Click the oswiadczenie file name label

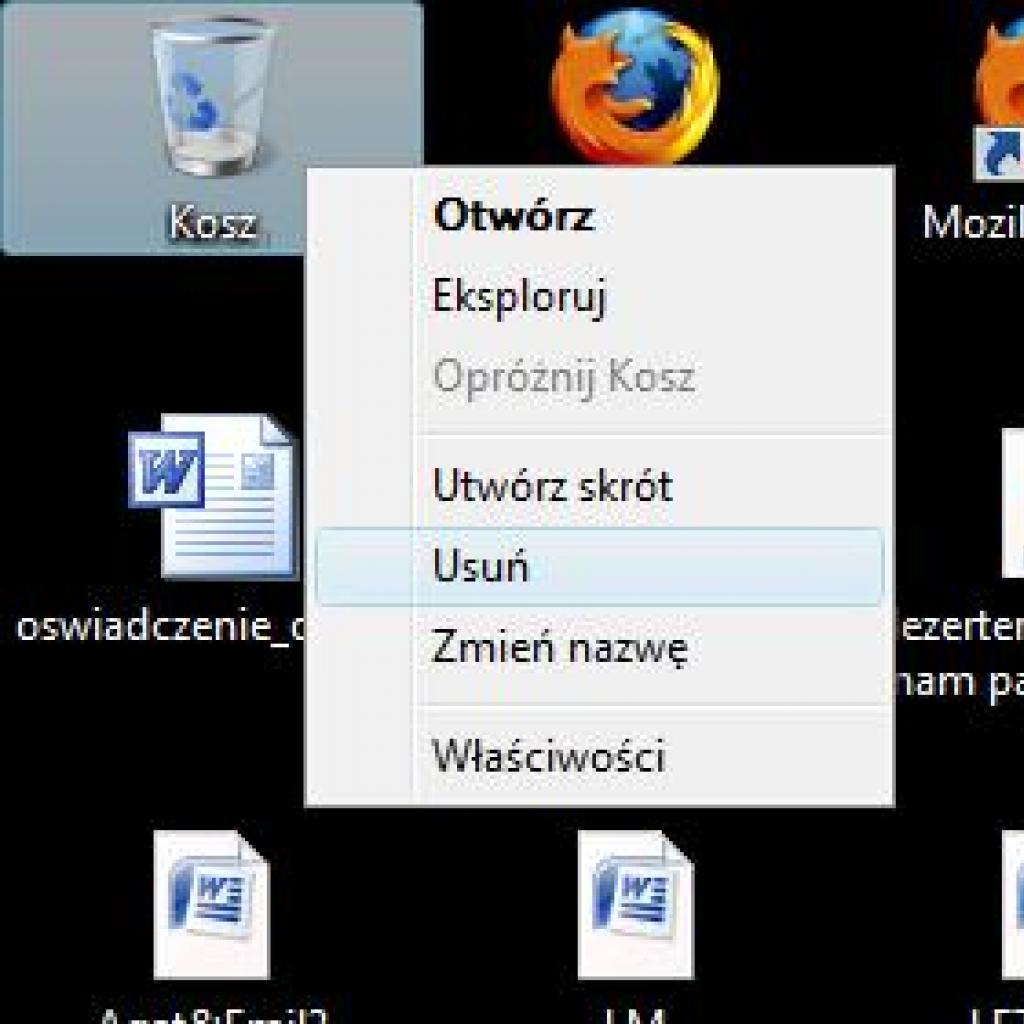coord(161,628)
